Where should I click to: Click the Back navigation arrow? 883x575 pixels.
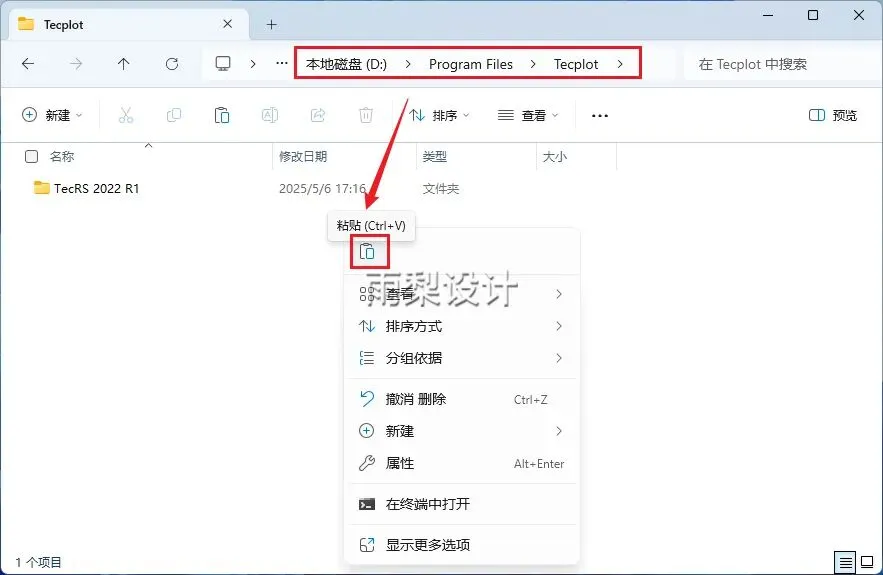[28, 64]
